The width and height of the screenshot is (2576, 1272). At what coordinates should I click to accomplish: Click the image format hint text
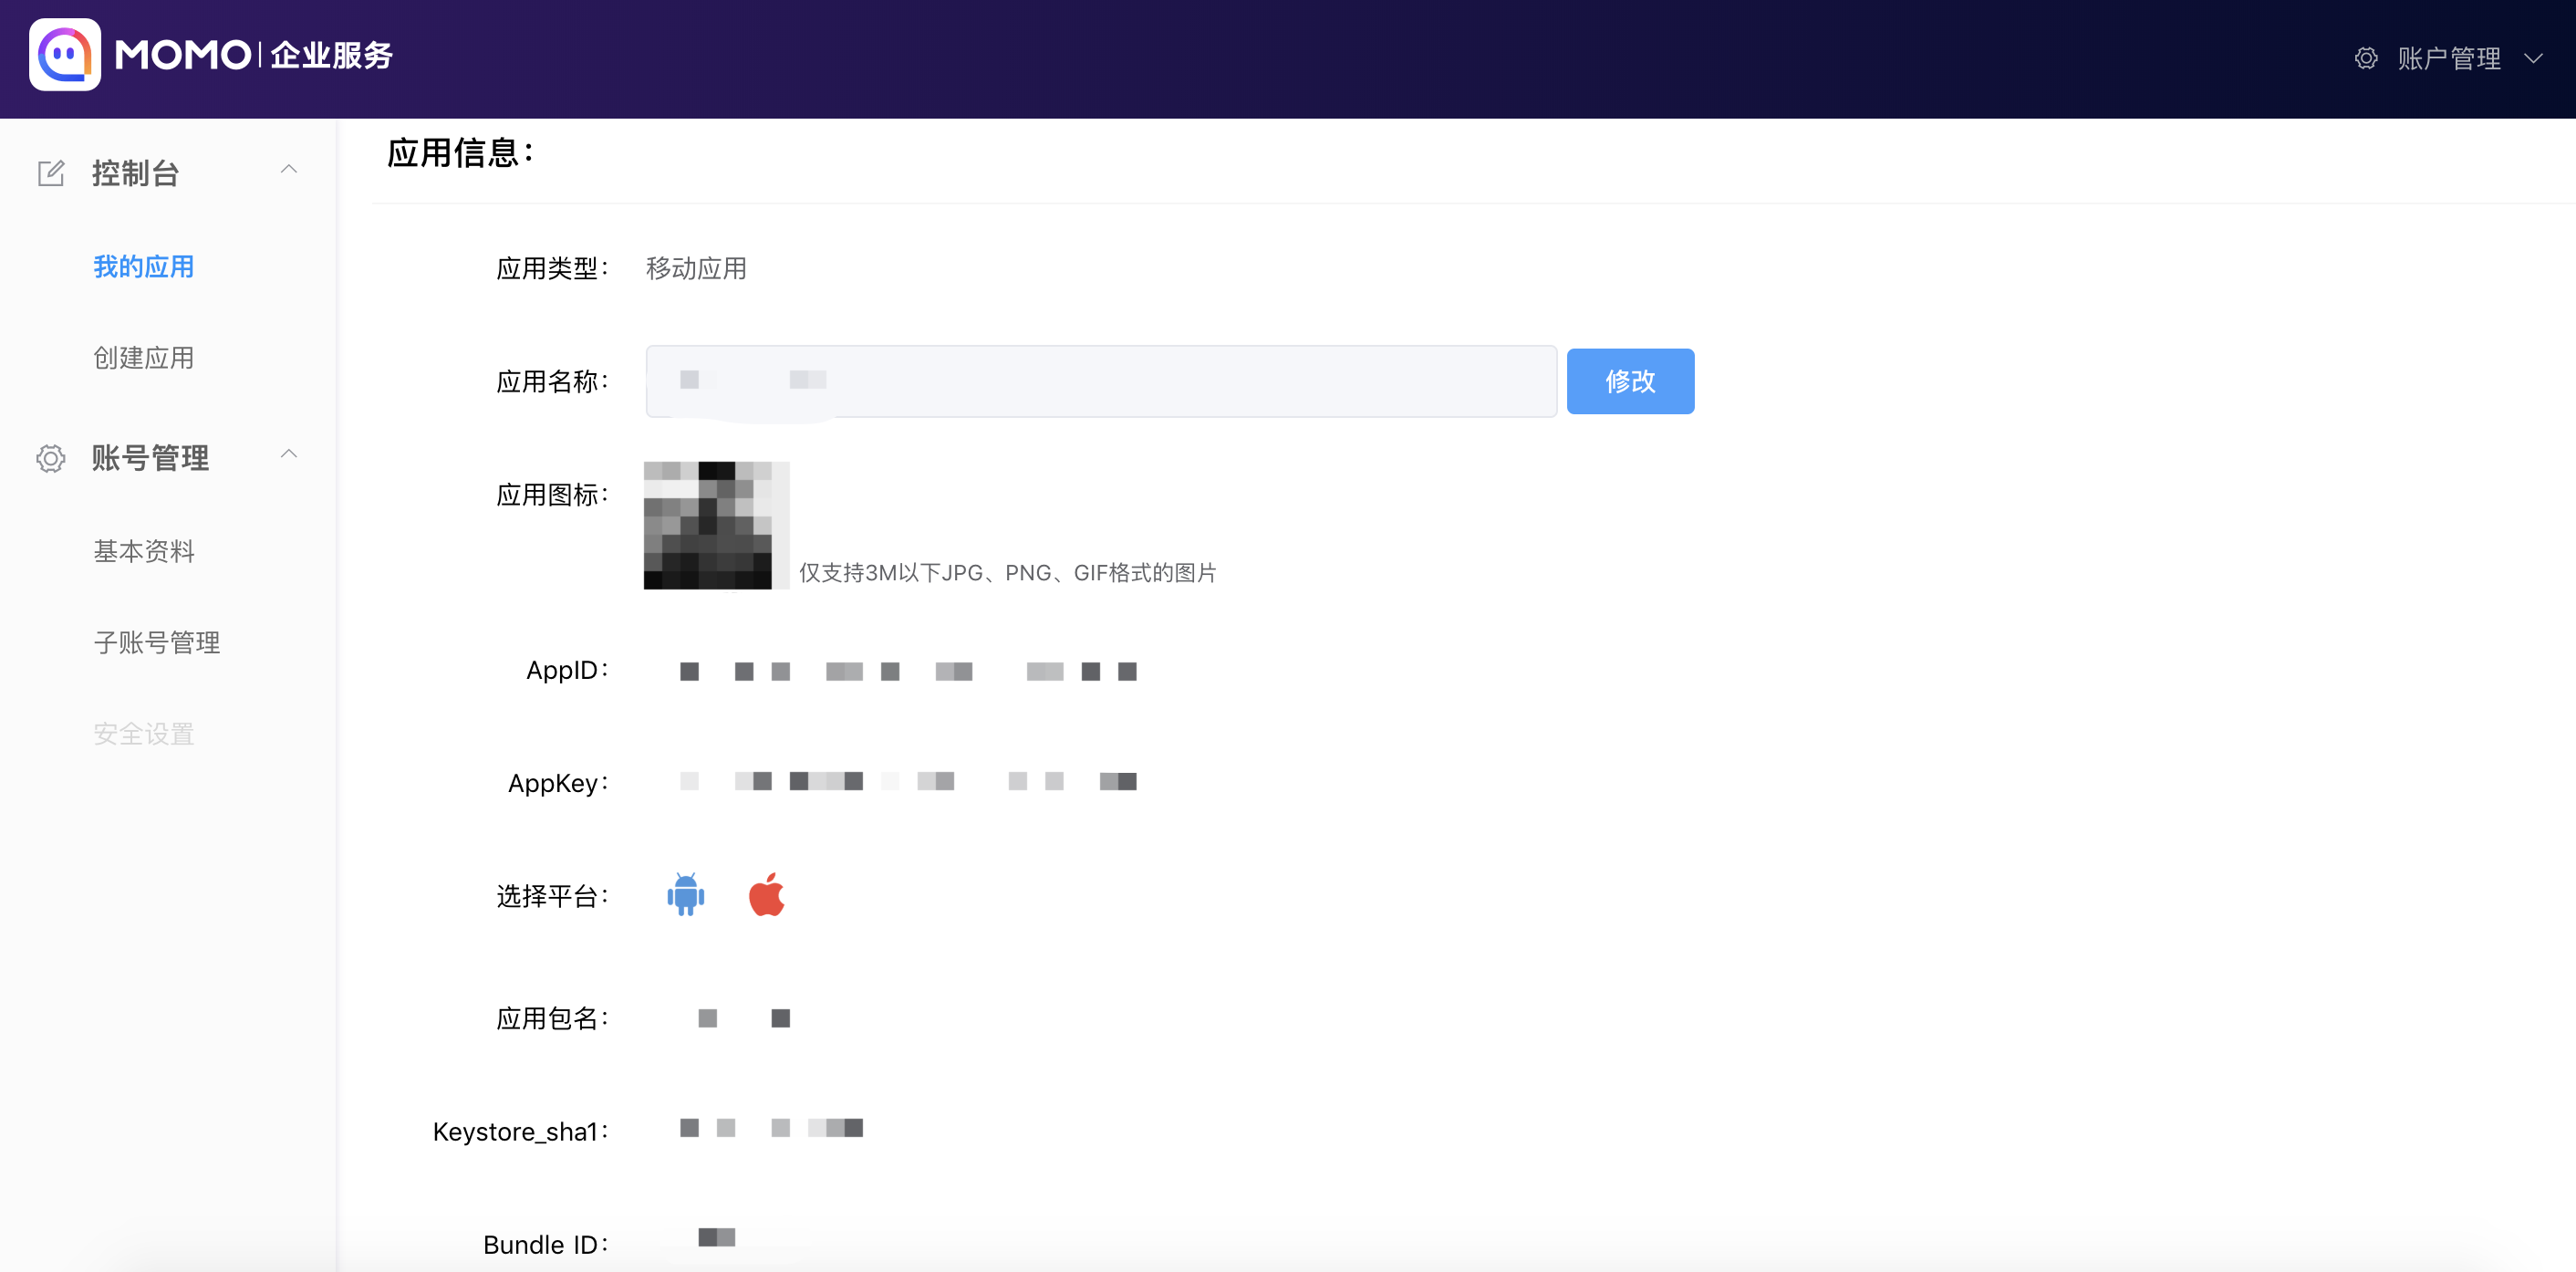(1007, 573)
